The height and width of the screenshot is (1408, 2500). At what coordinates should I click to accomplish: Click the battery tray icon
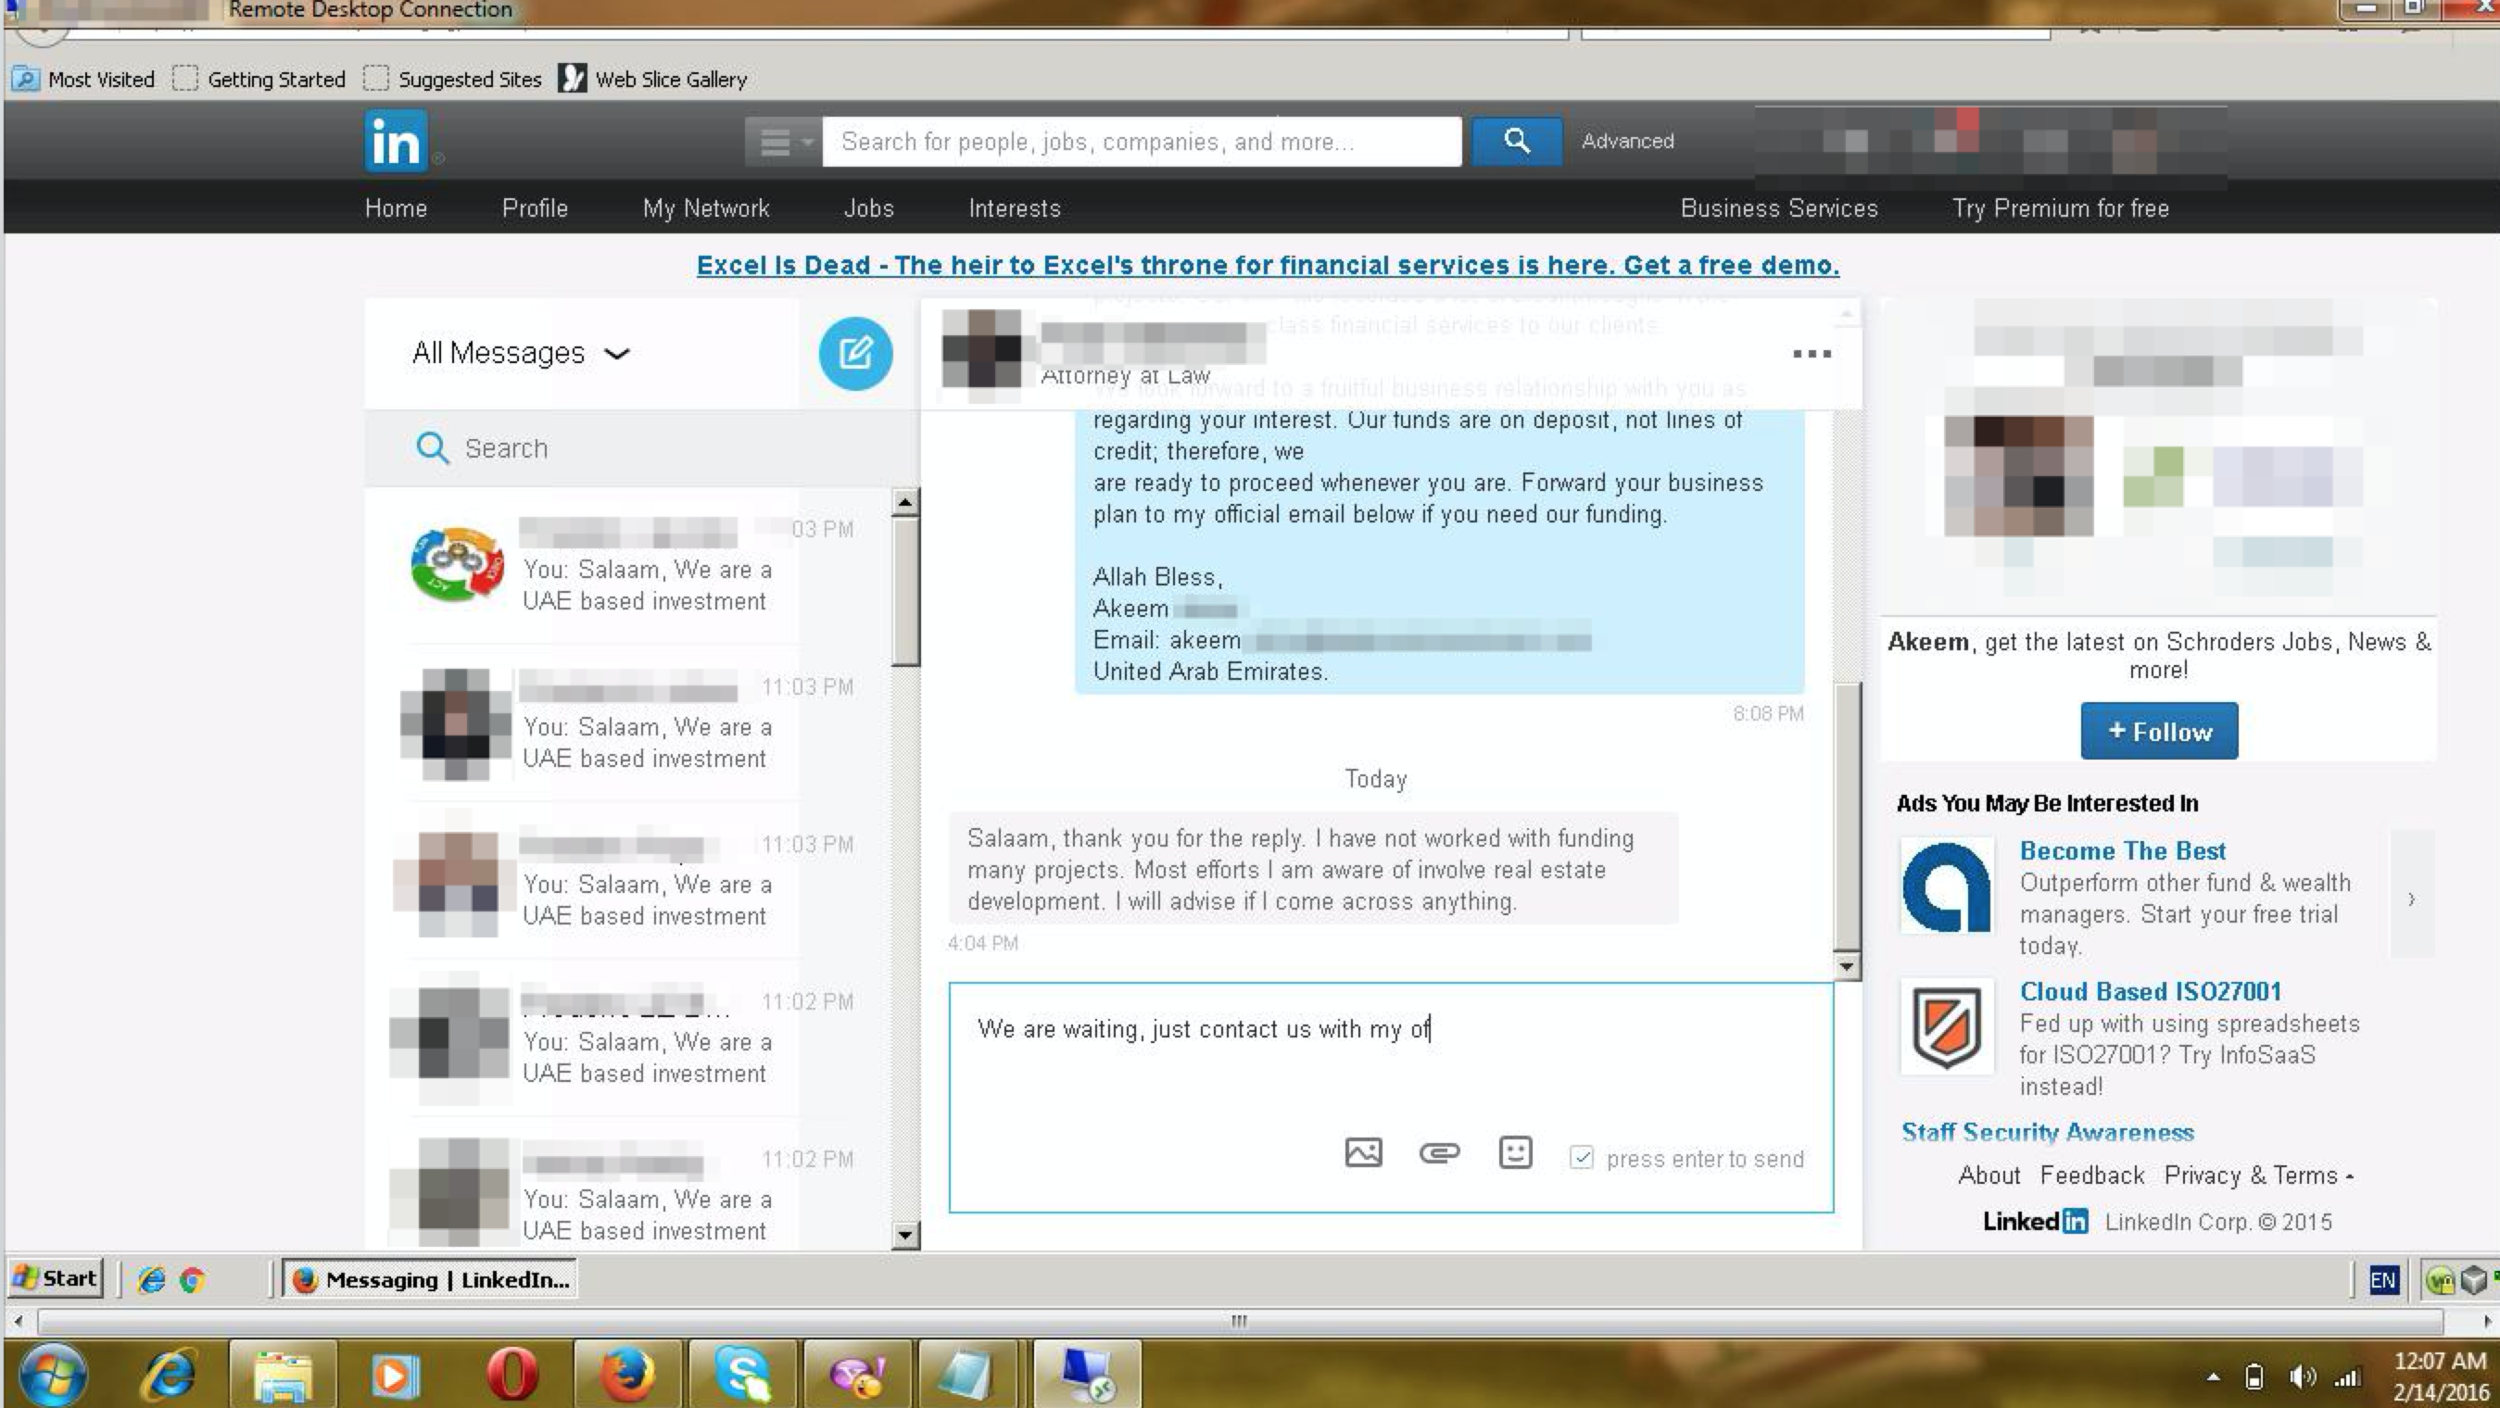click(x=2254, y=1377)
